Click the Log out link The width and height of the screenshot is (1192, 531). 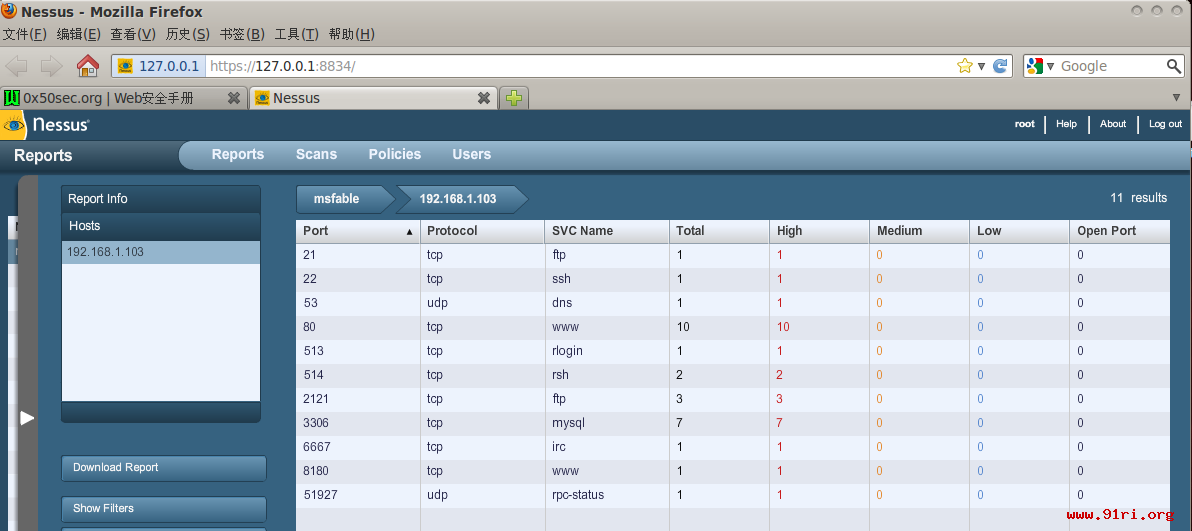(x=1165, y=124)
